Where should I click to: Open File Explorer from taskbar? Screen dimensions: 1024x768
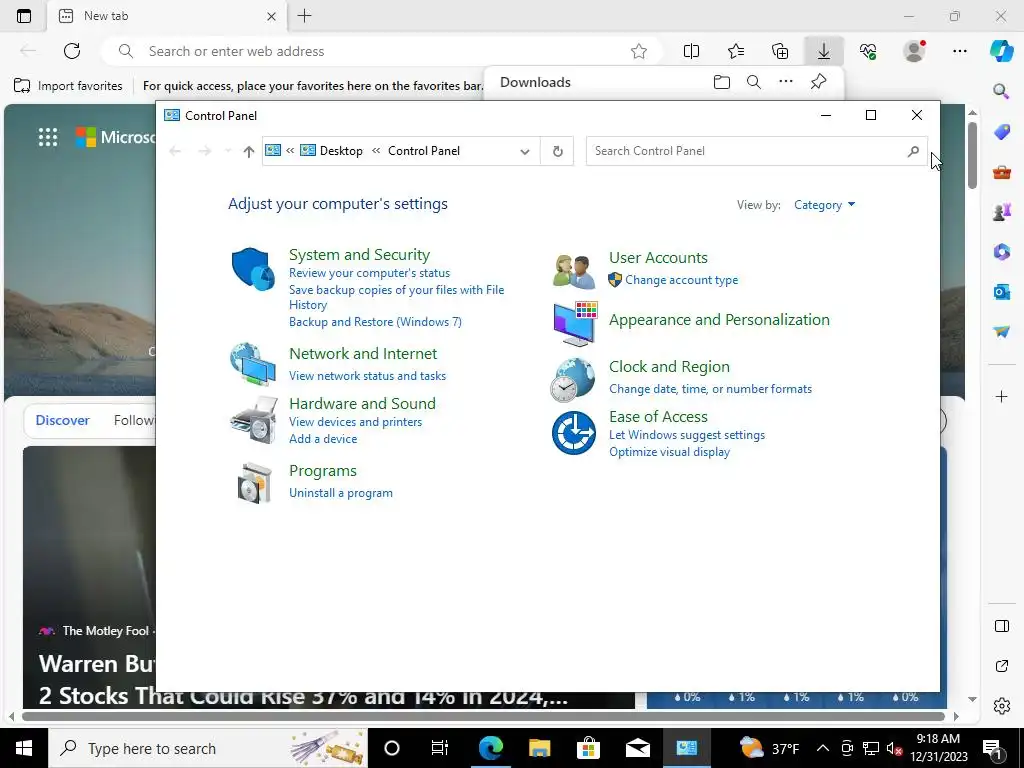(539, 748)
